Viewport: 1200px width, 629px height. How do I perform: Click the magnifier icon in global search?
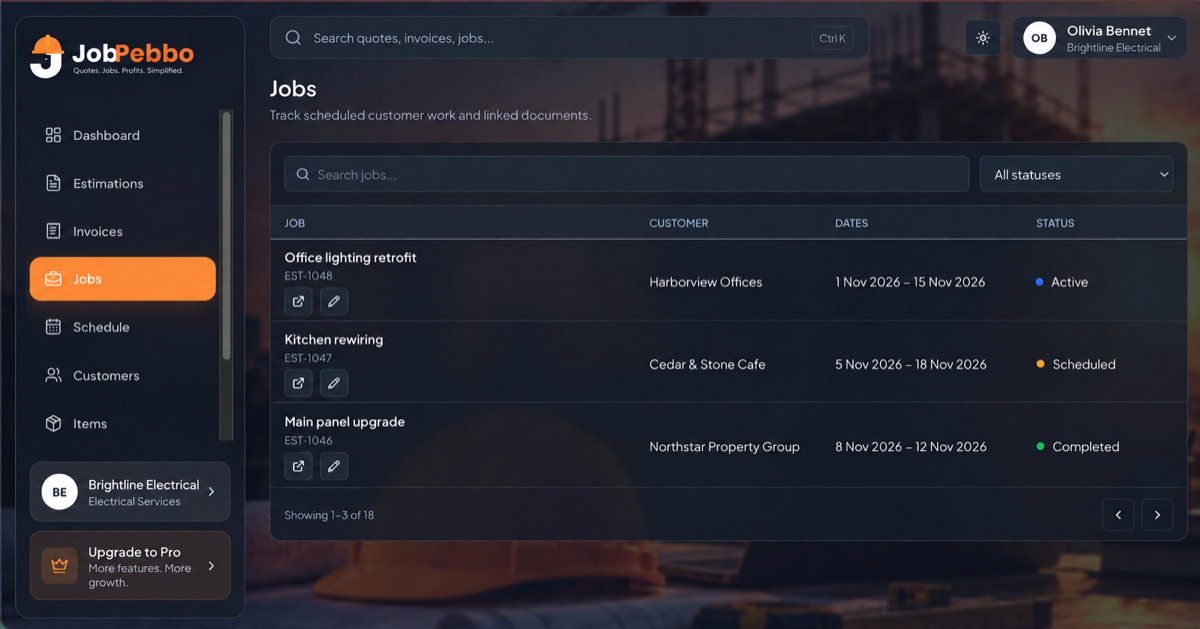click(293, 38)
